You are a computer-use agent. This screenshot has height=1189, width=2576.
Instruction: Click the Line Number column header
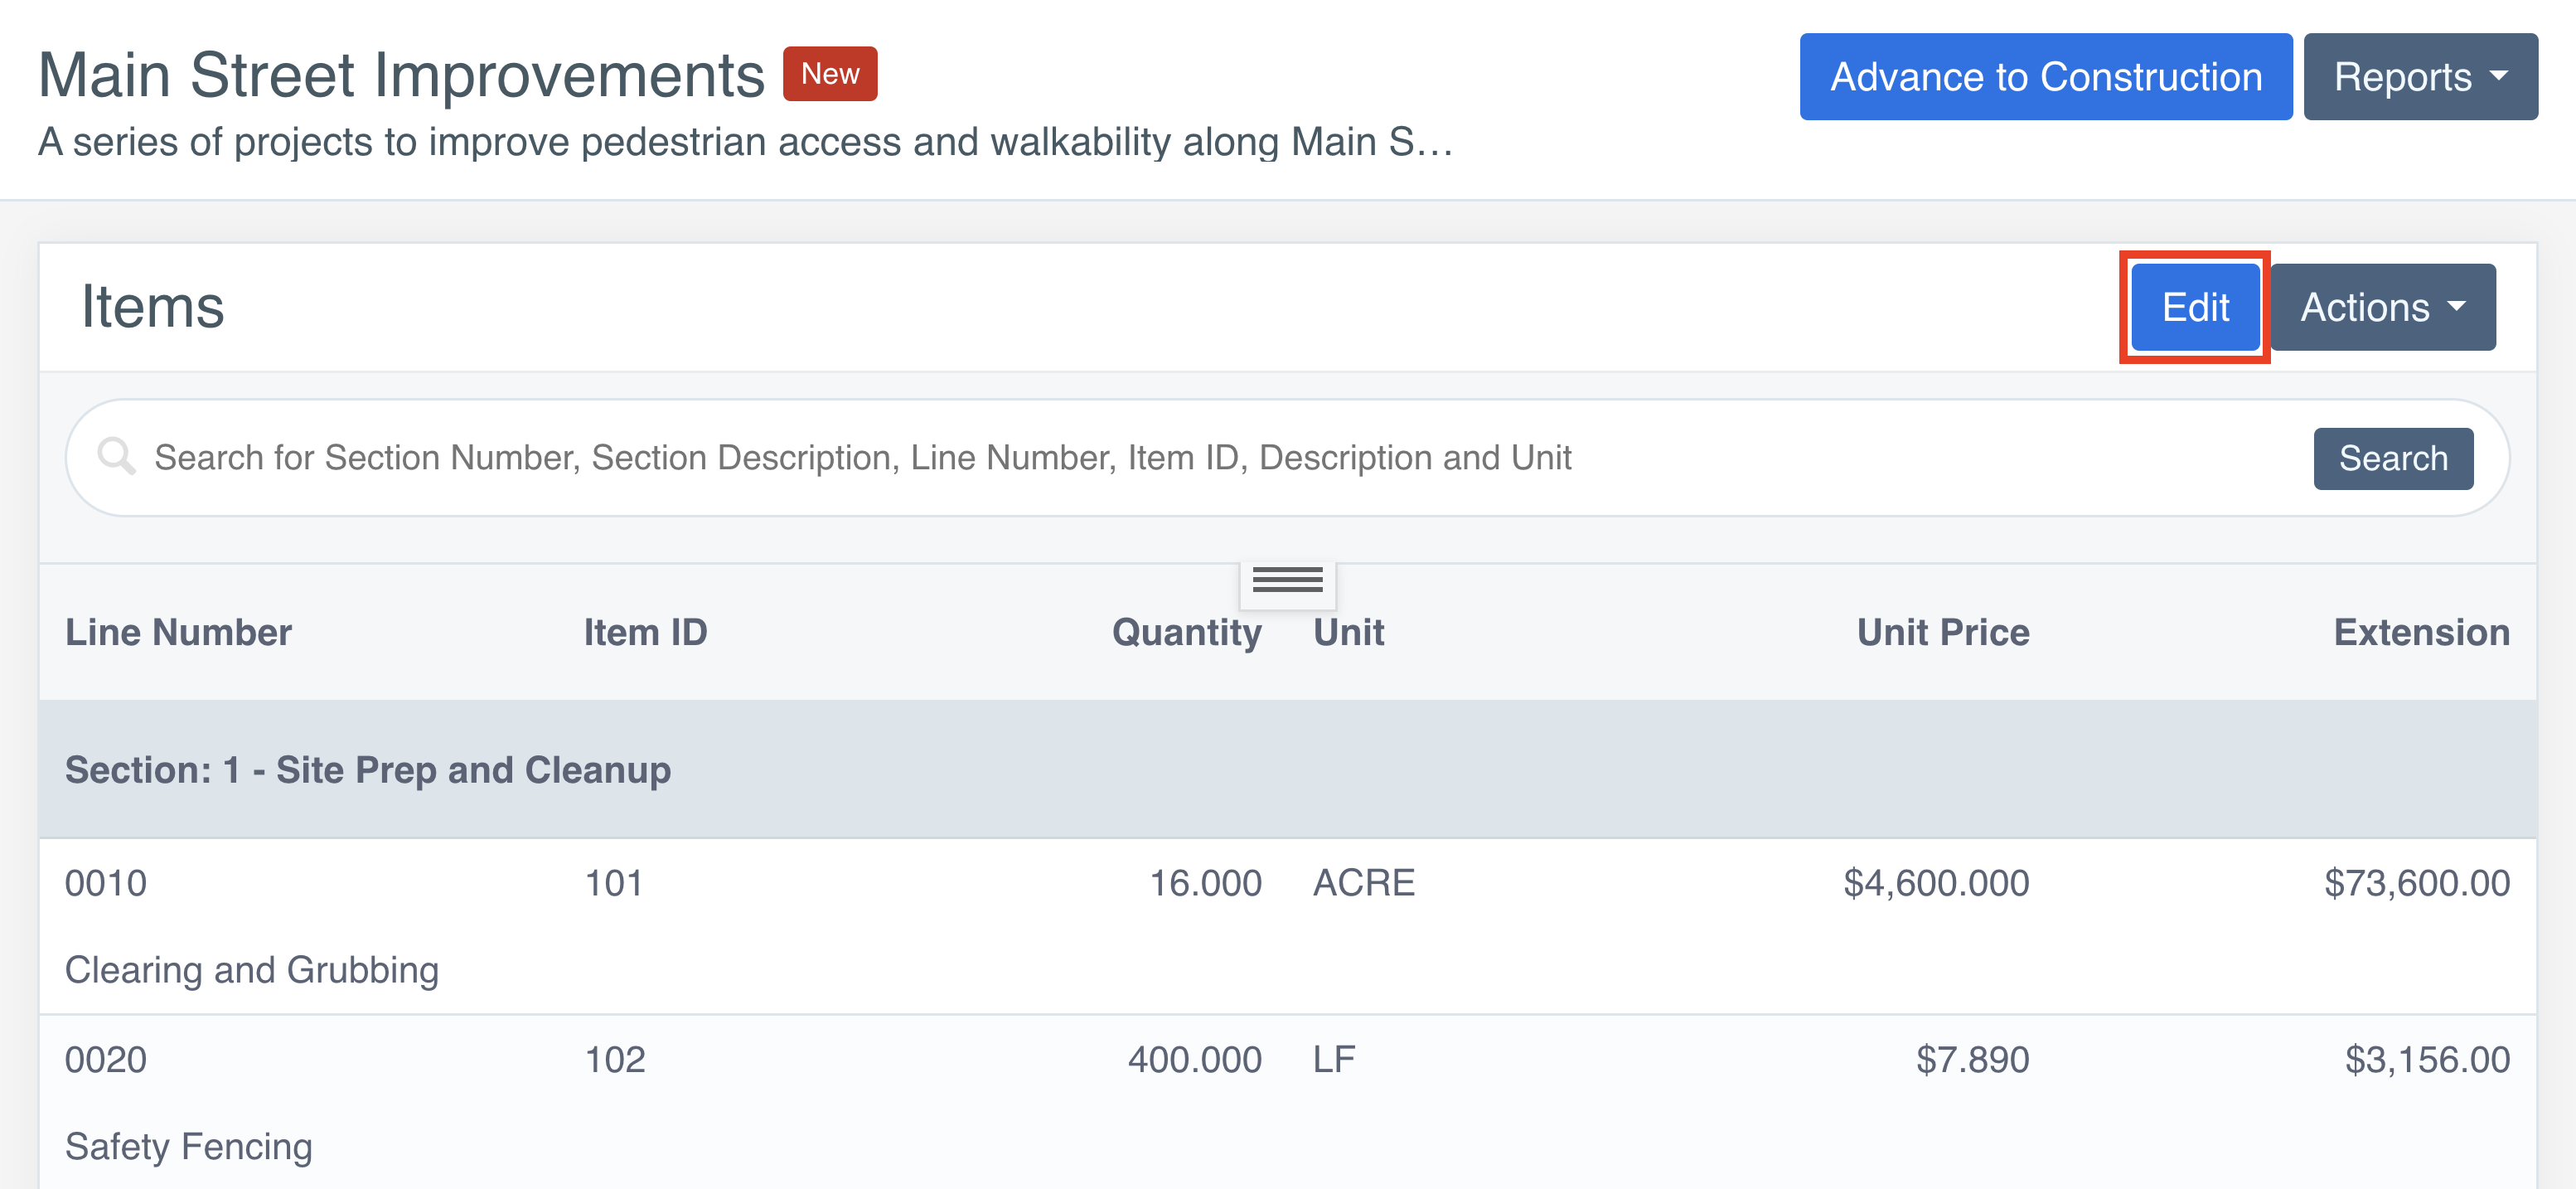click(x=178, y=633)
